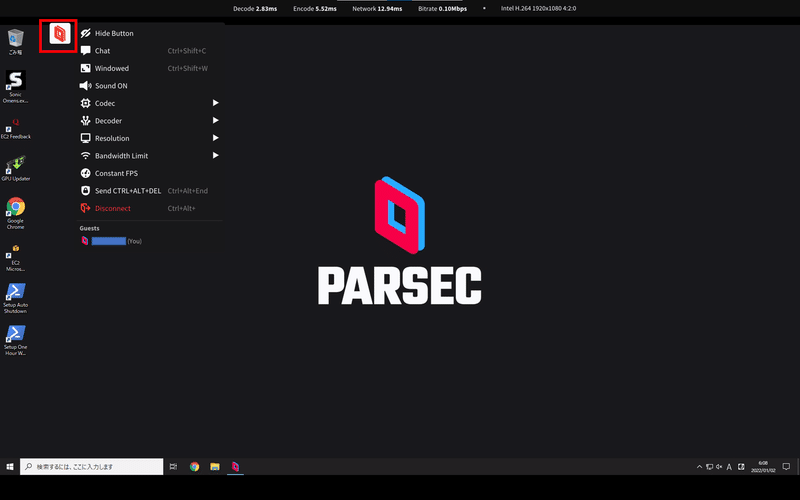Click the Chat speech bubble icon

[x=86, y=51]
